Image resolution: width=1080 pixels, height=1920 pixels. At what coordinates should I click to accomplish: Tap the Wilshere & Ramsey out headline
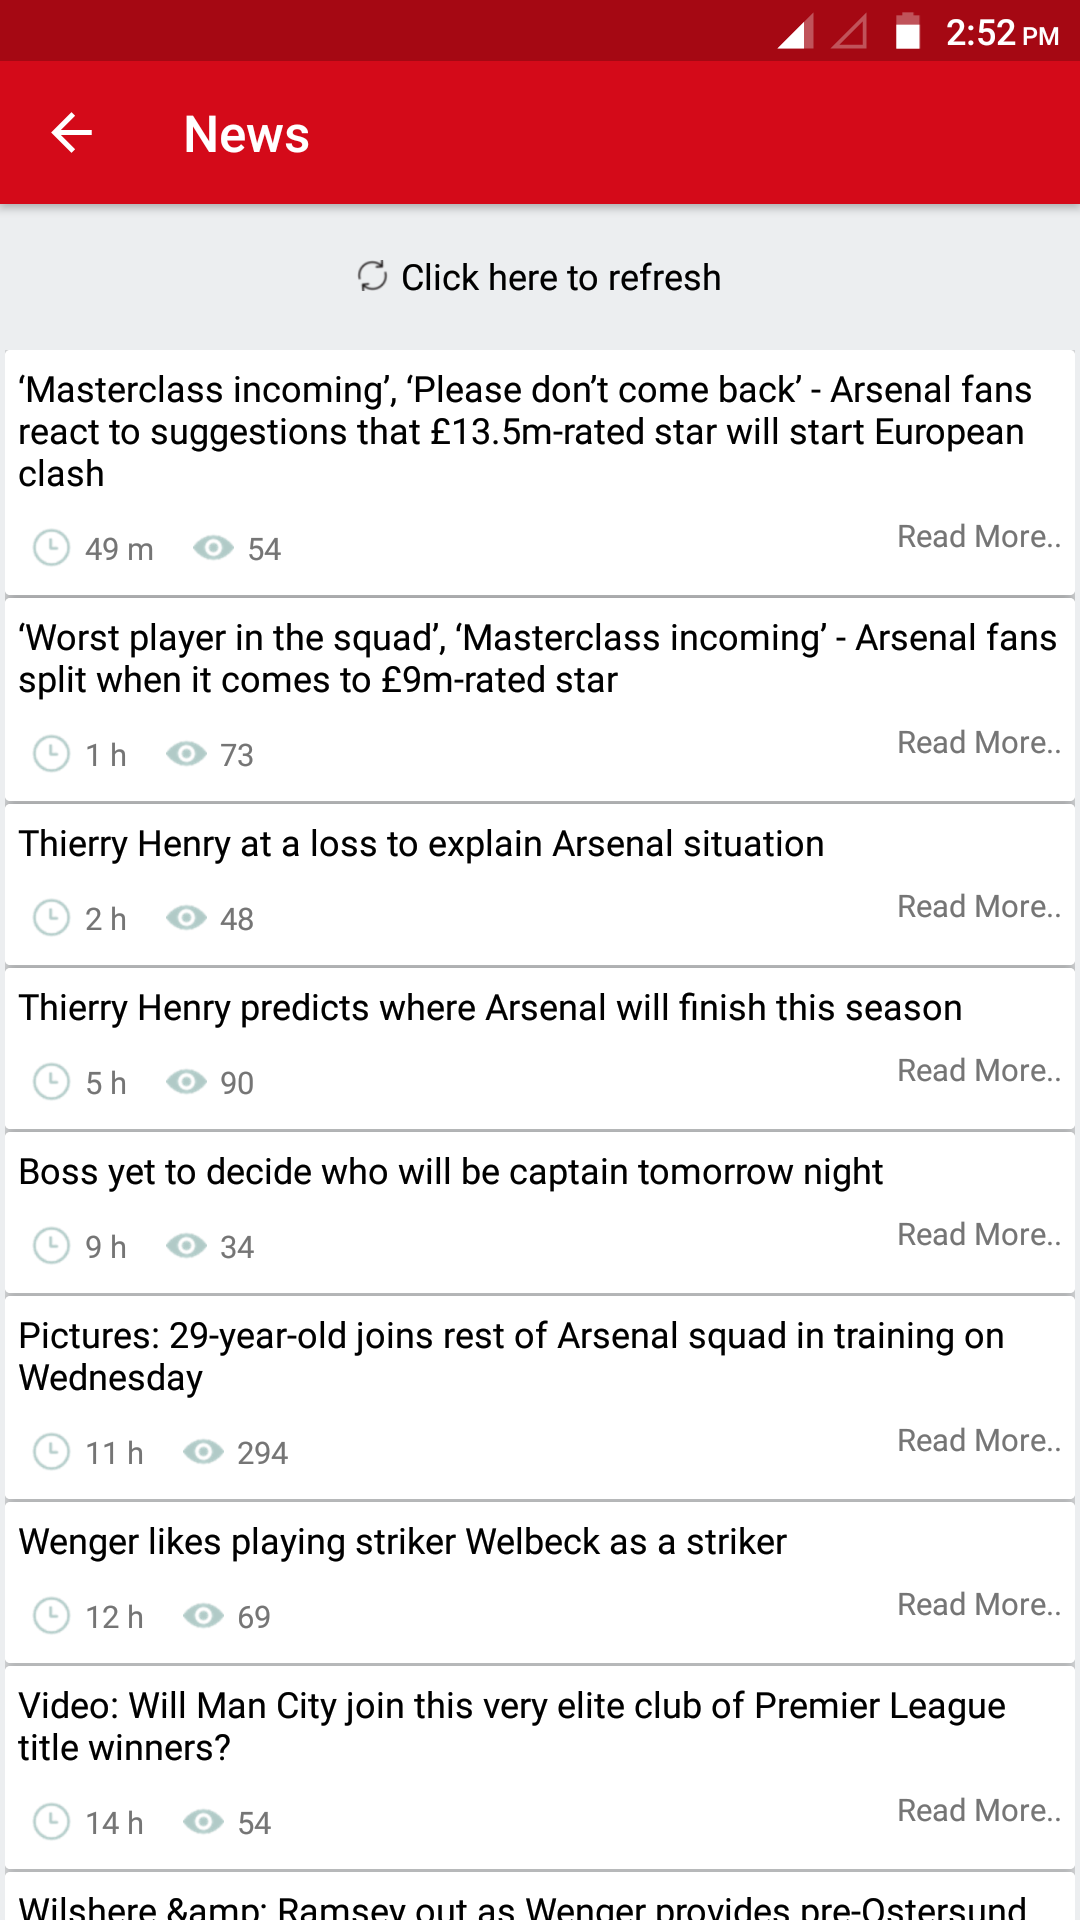pos(522,1905)
